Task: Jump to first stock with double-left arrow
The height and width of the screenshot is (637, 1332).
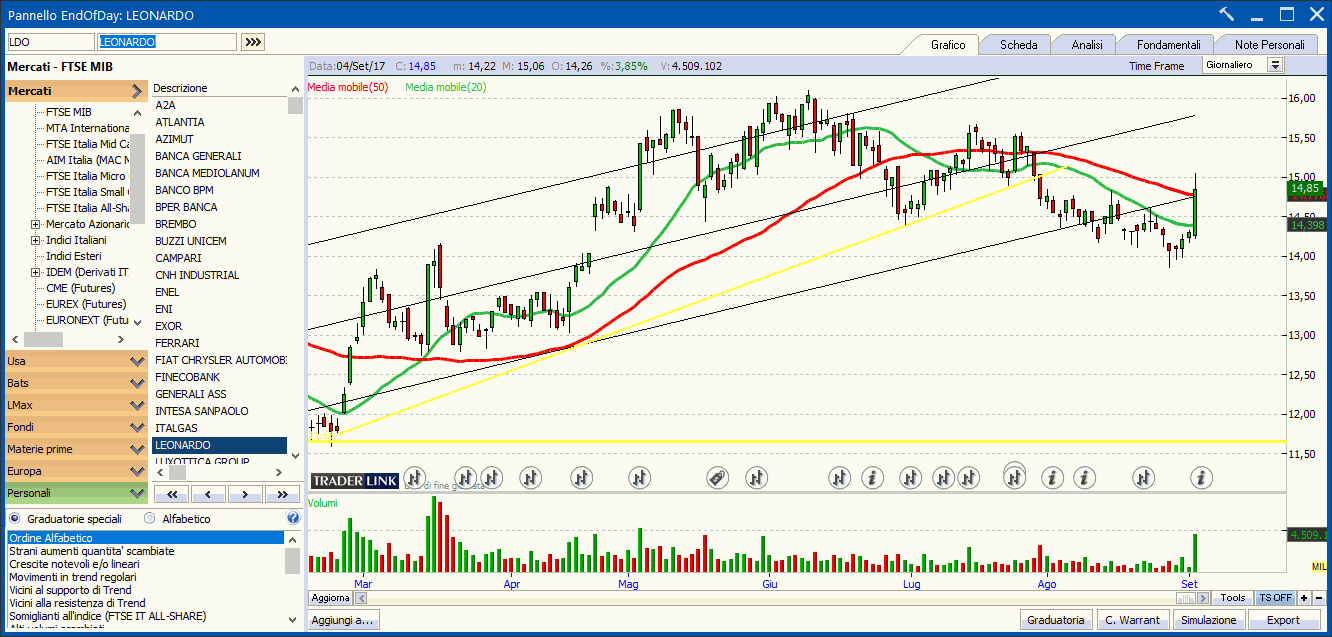Action: [173, 494]
